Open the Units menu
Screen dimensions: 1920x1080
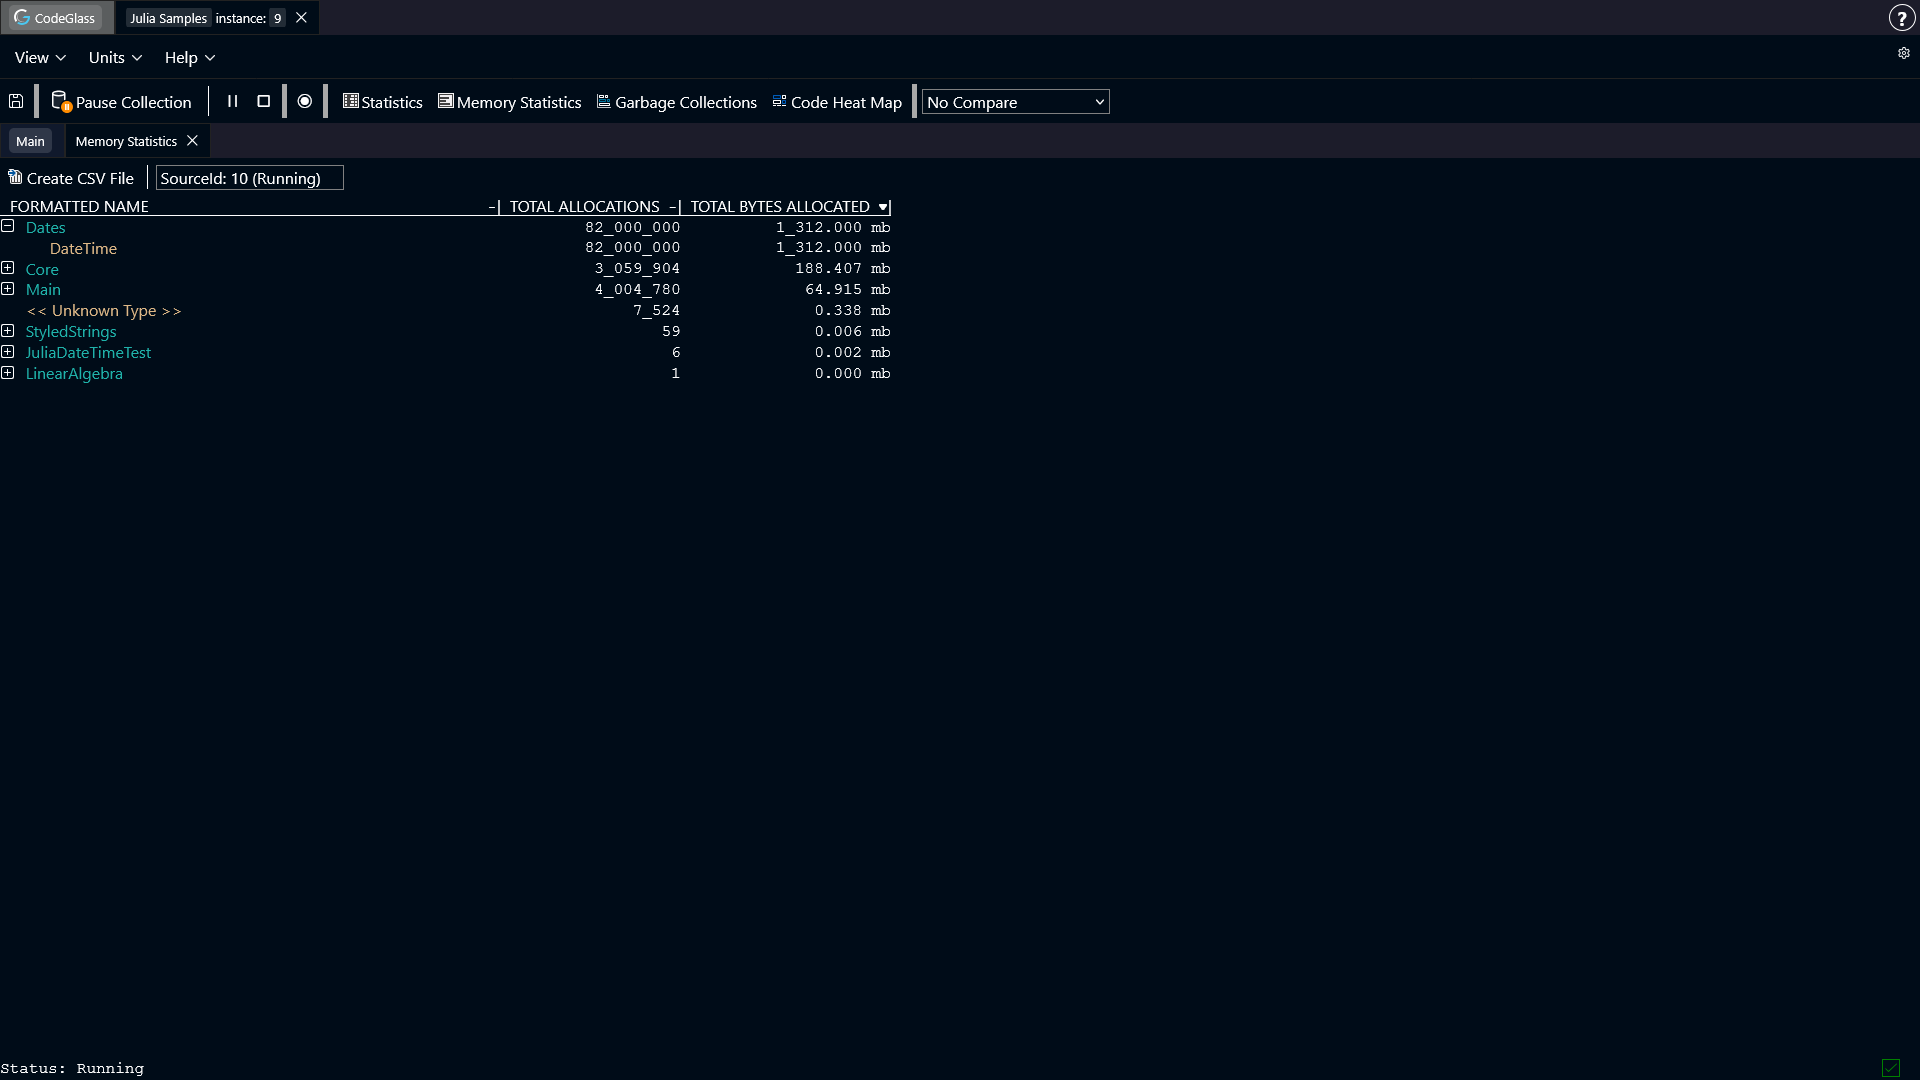coord(115,58)
